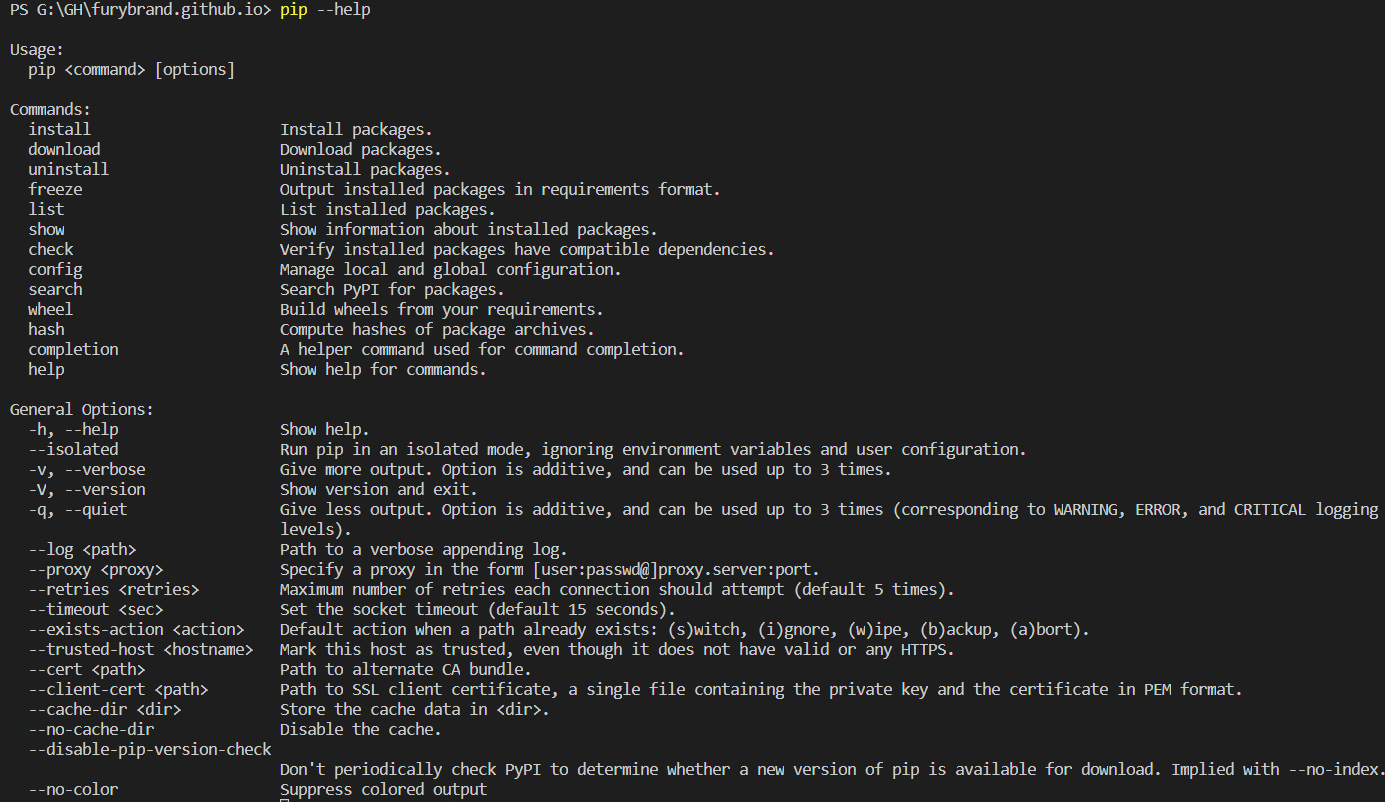The width and height of the screenshot is (1385, 802).
Task: Click the 'uninstall' command entry
Action: [x=68, y=169]
